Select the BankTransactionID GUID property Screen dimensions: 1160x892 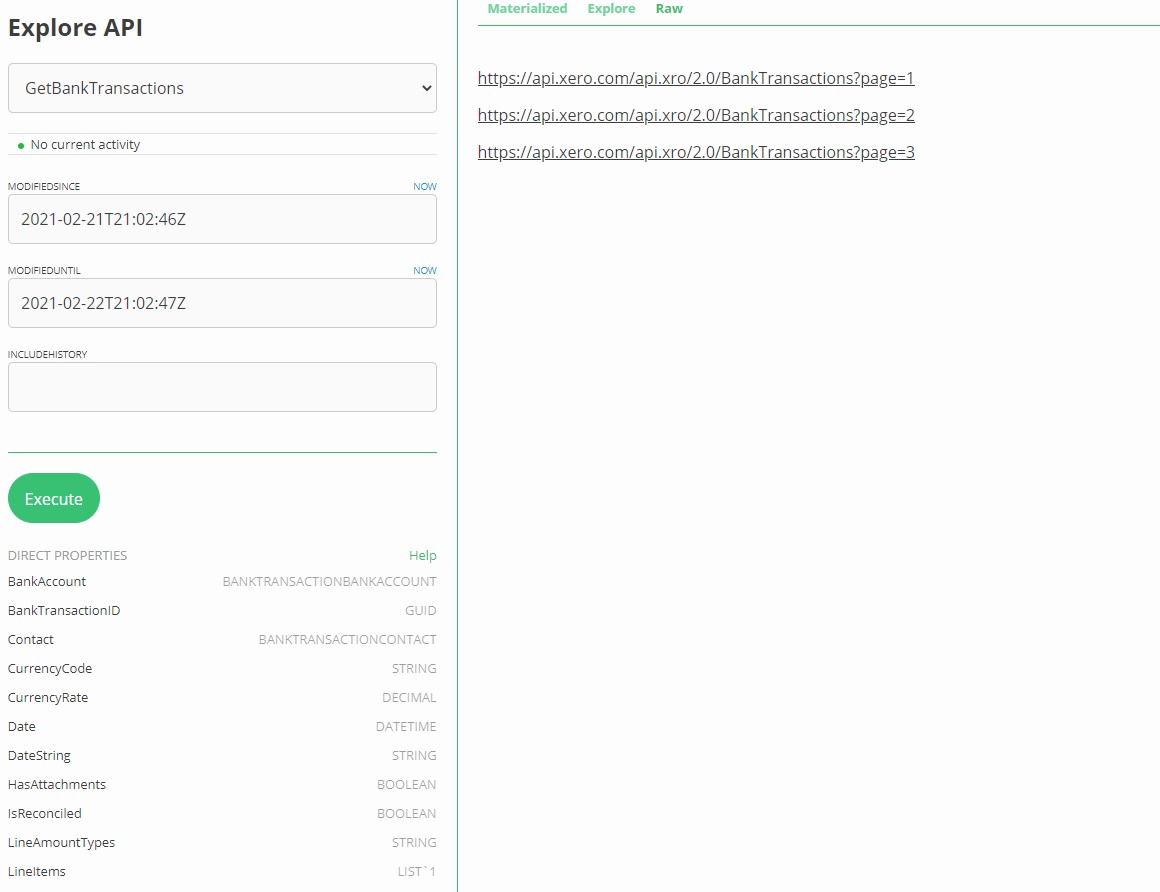(x=63, y=610)
